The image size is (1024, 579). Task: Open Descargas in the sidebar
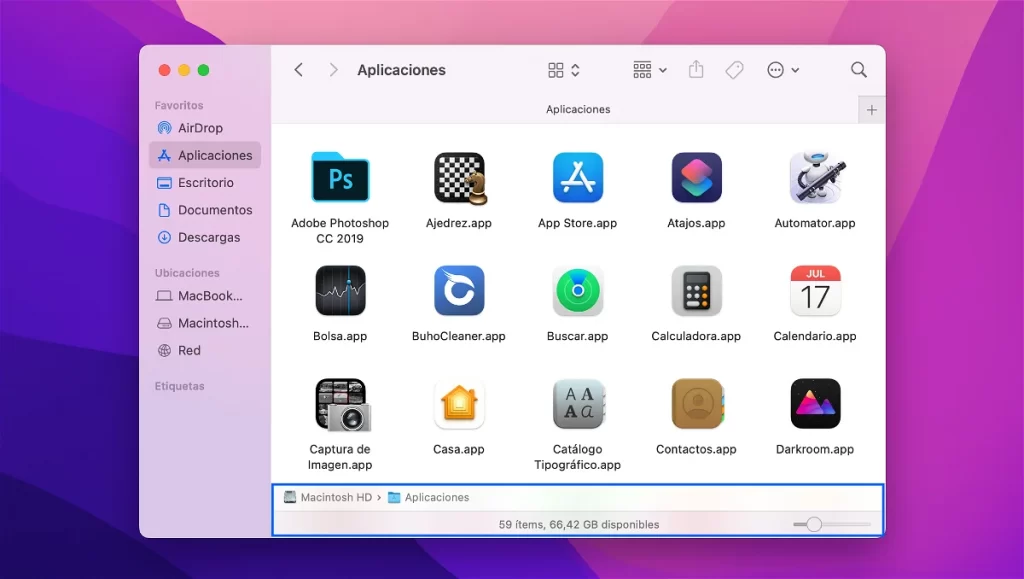click(x=205, y=238)
